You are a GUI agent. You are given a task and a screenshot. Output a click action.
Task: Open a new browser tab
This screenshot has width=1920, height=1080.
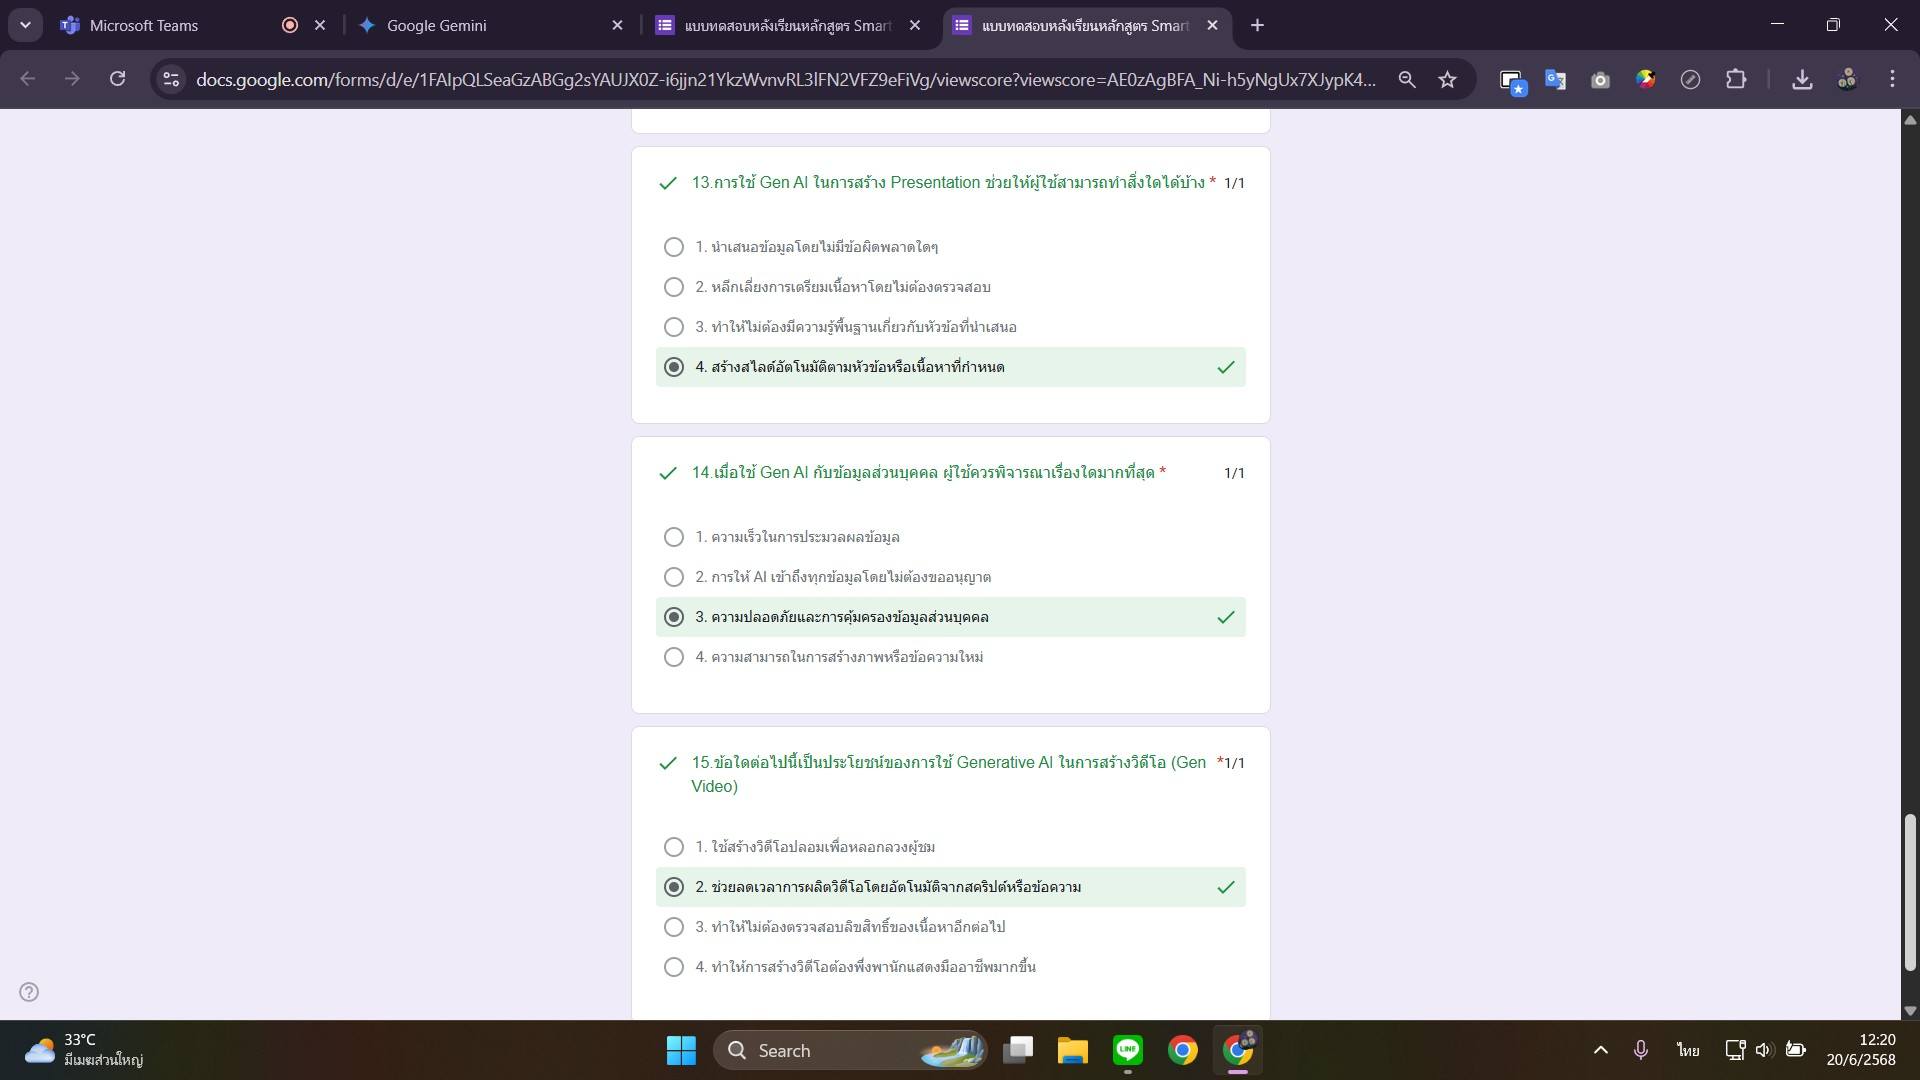pyautogui.click(x=1257, y=26)
